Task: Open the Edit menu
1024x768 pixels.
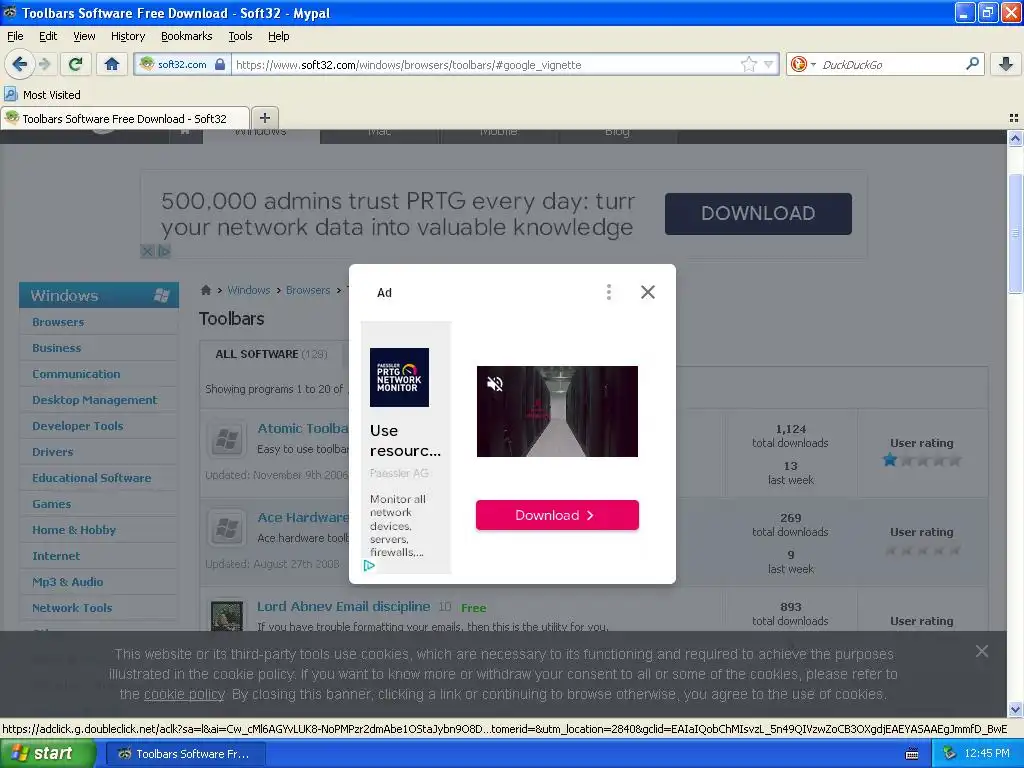Action: pos(48,36)
